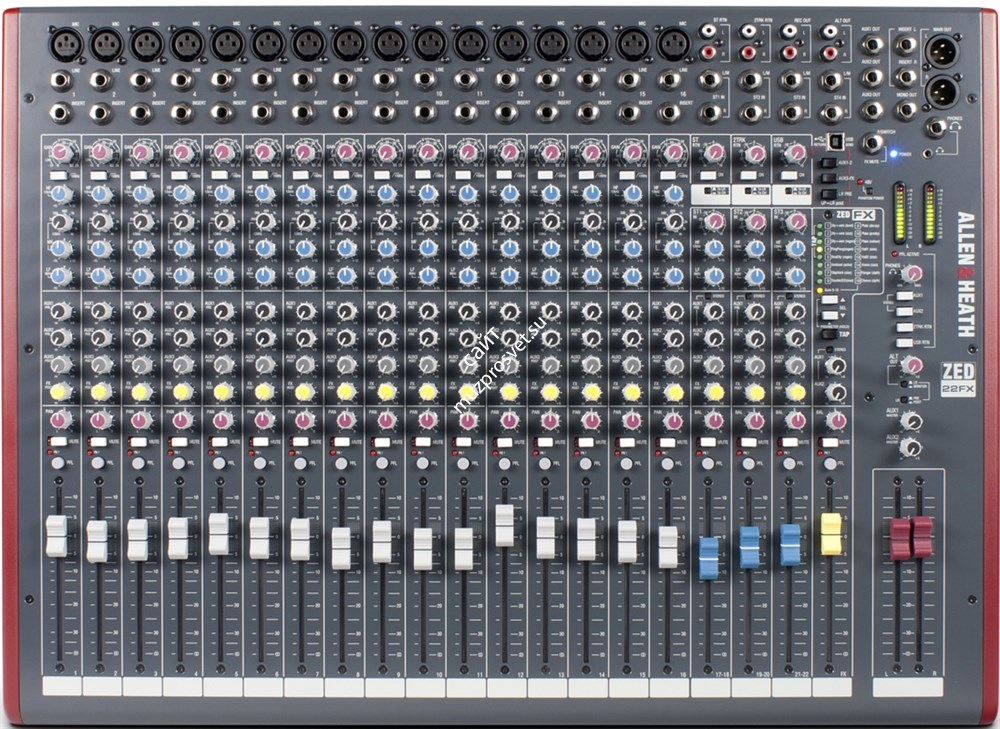
Task: Adjust the ST1 input gain knob
Action: (x=715, y=221)
